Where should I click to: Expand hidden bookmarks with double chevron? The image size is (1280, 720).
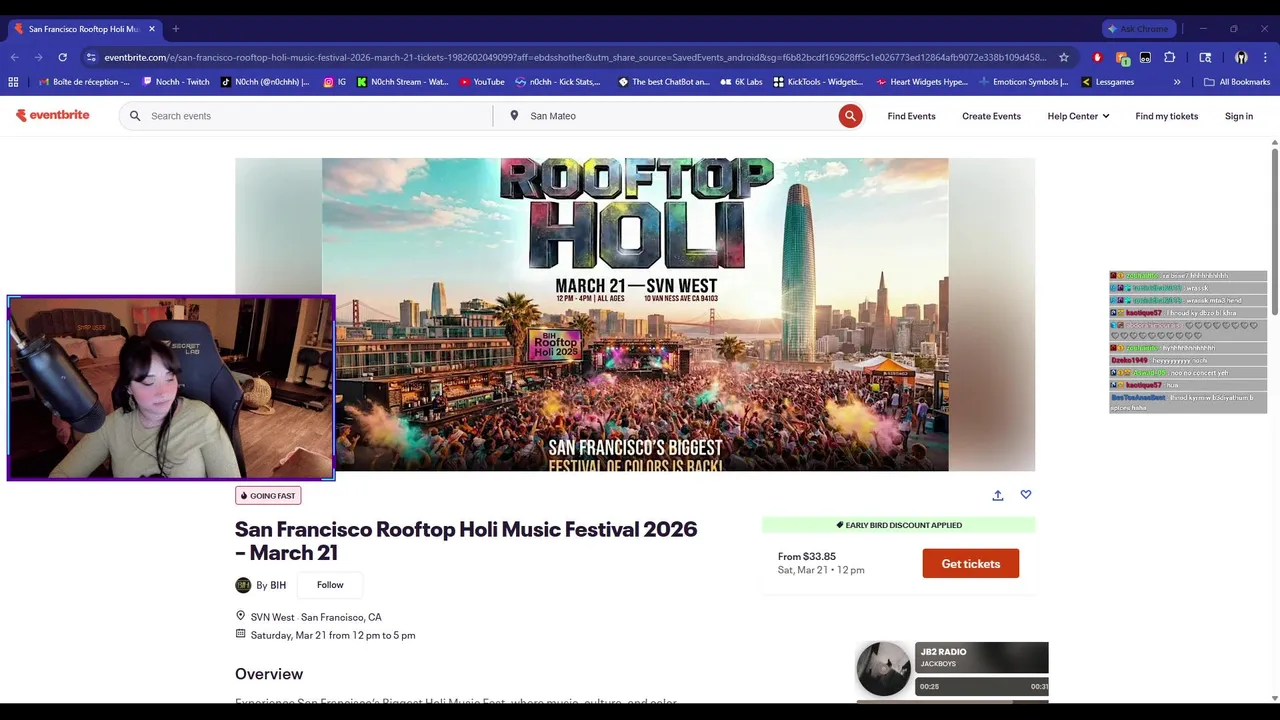(x=1177, y=82)
